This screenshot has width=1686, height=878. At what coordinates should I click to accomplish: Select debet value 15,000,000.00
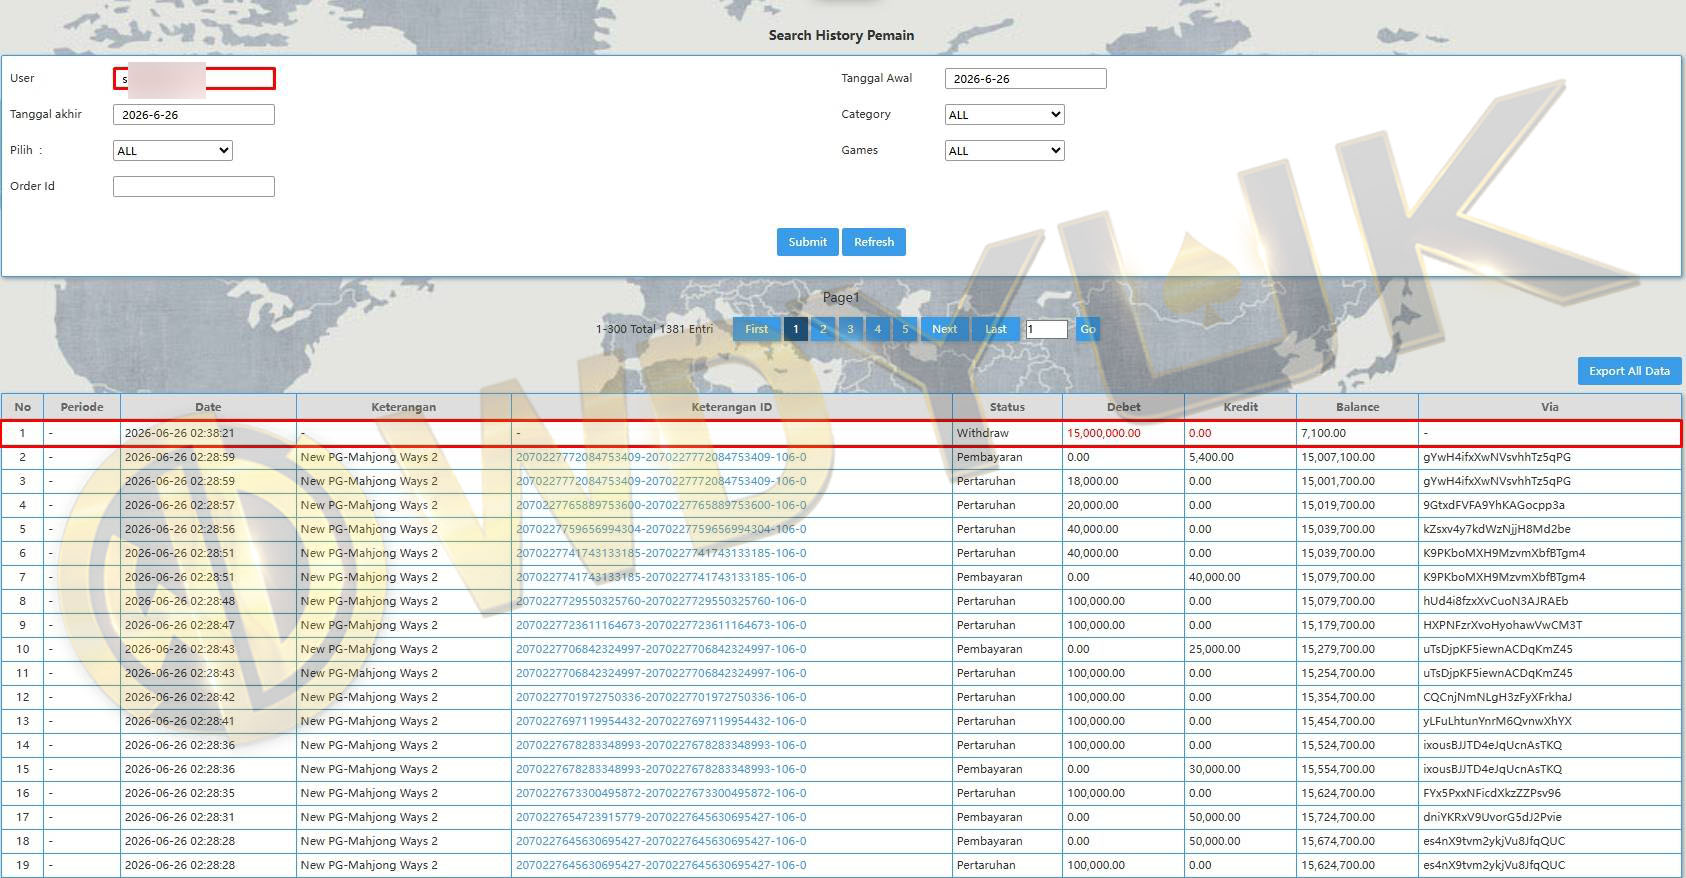point(1104,433)
